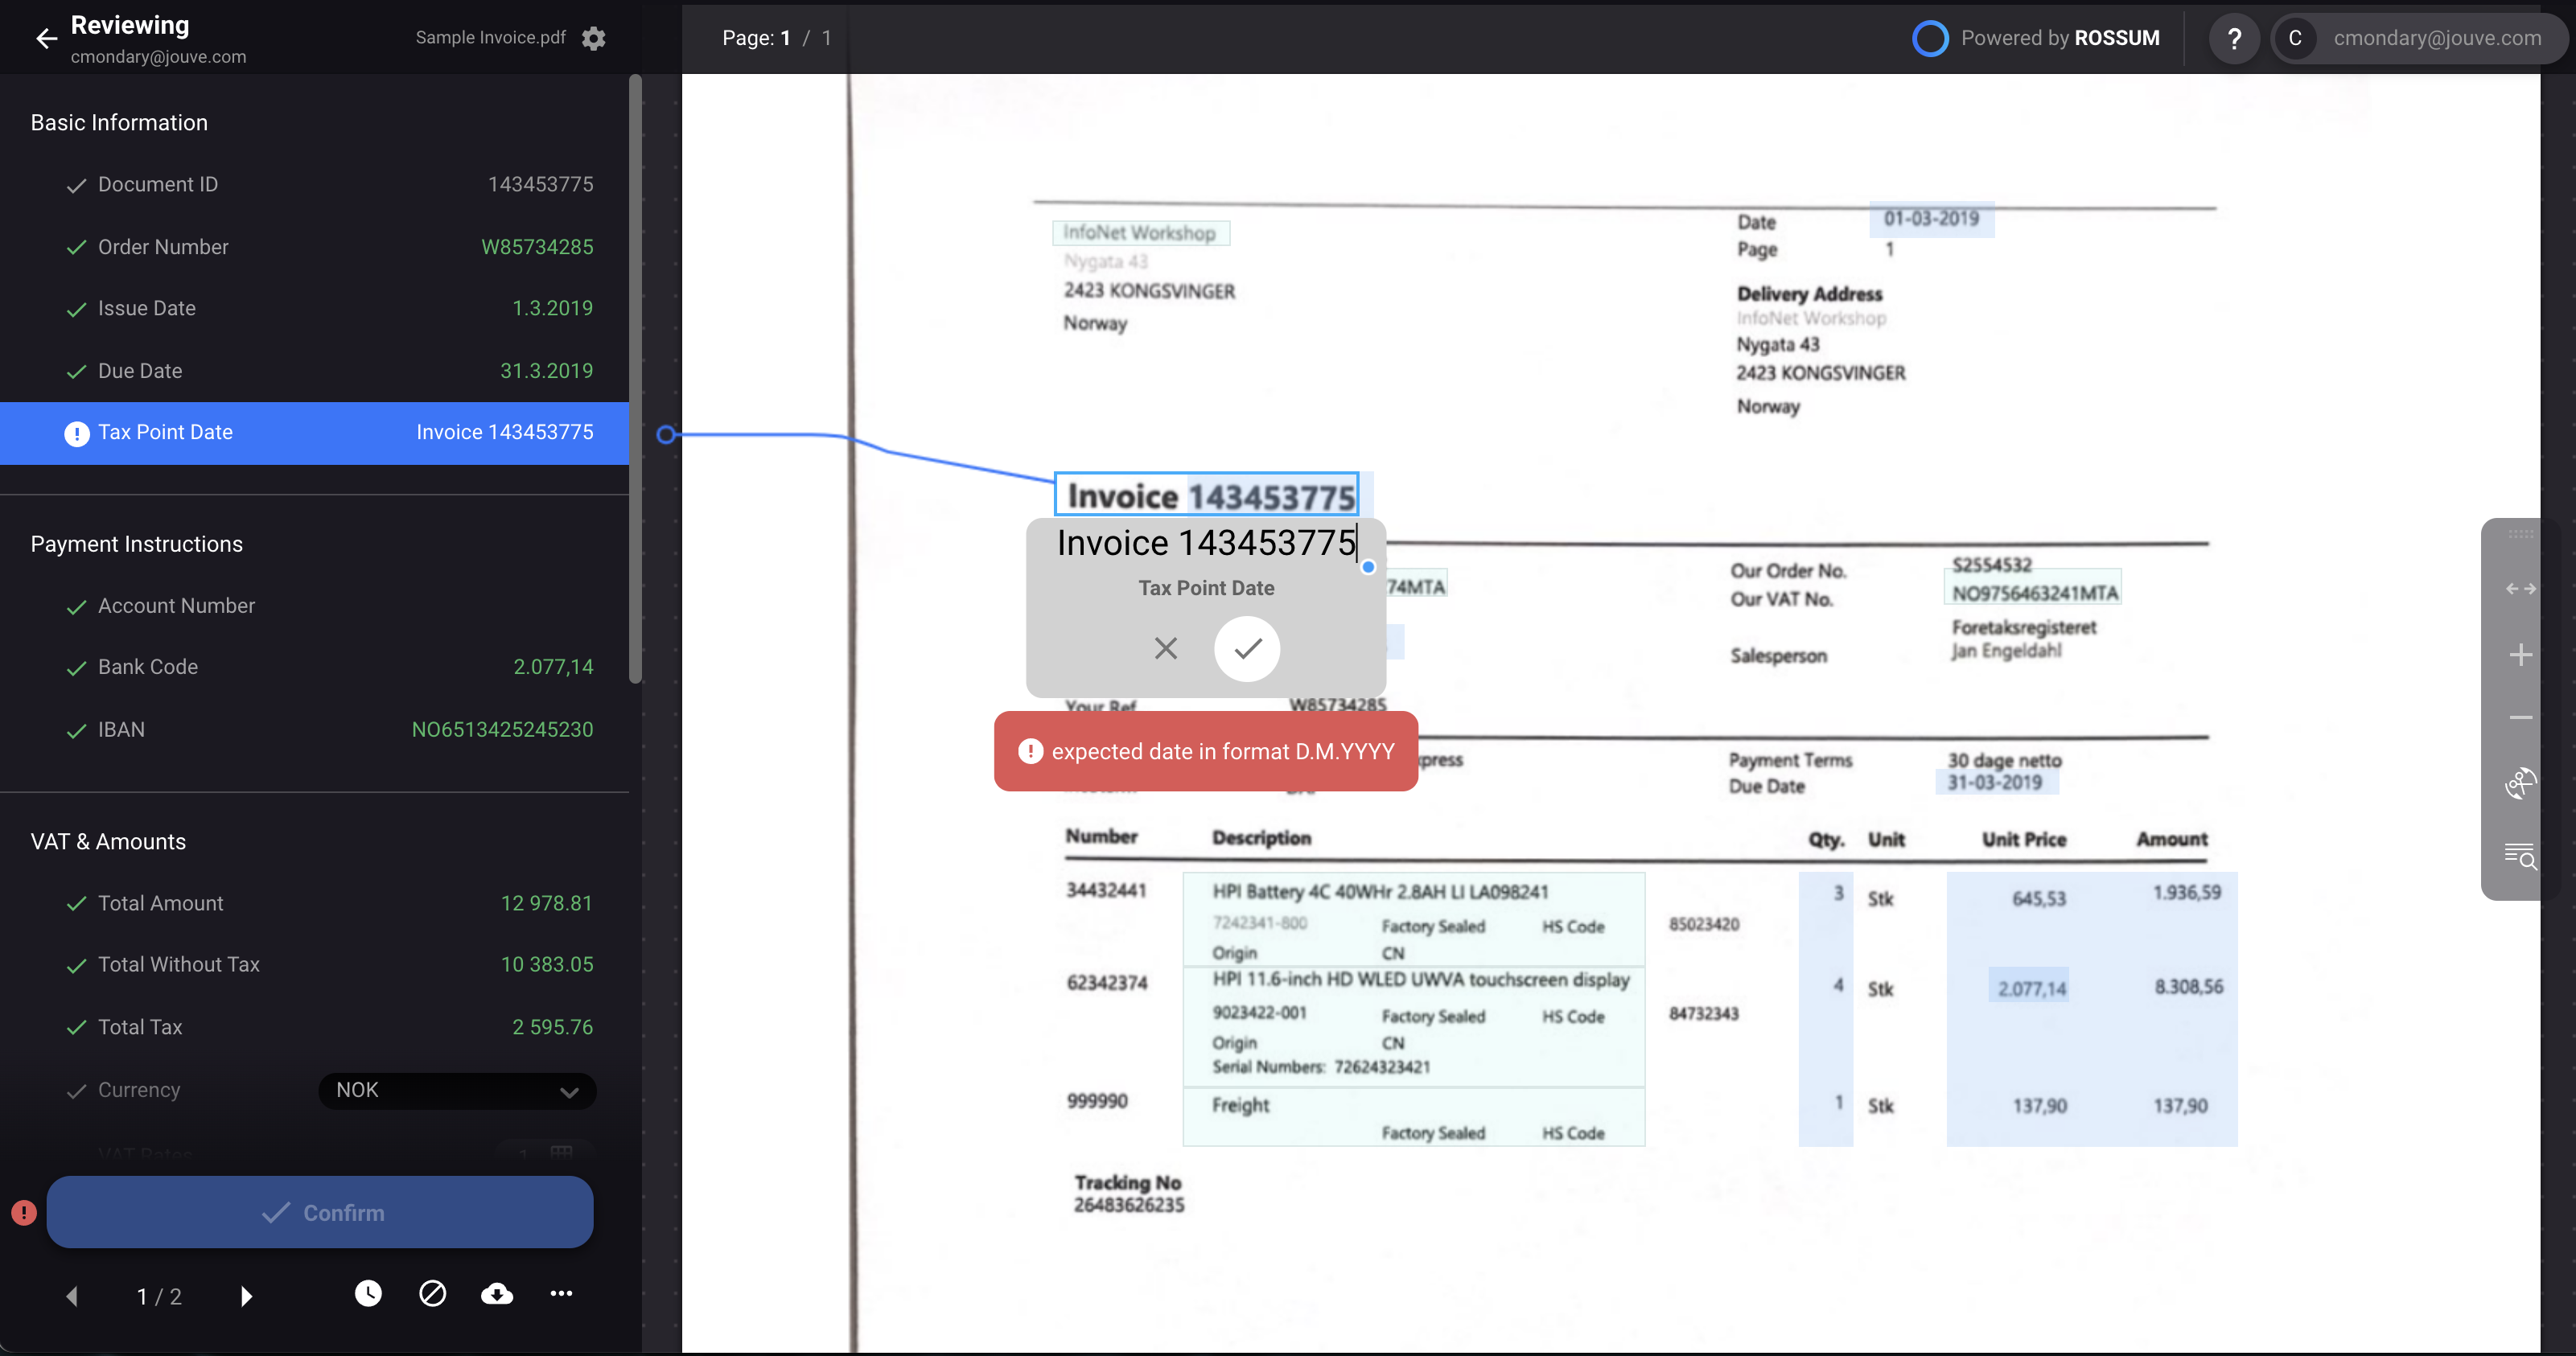2576x1356 pixels.
Task: Postpone document with the clock icon
Action: click(368, 1294)
